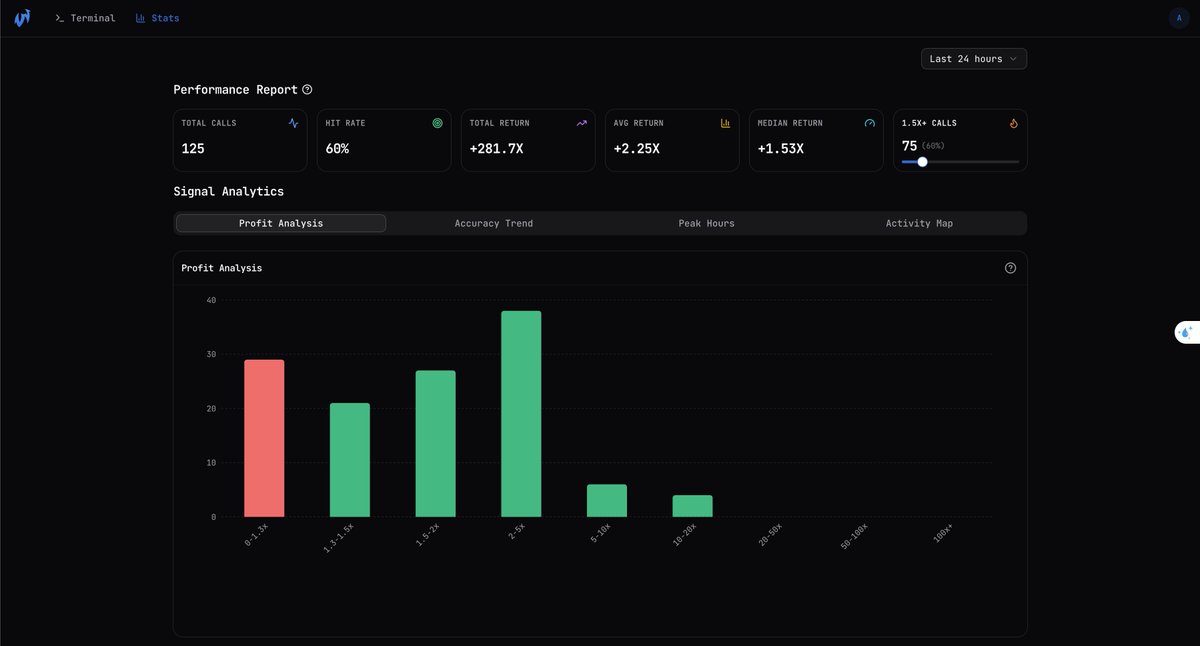Click the Performance Report heading text
The width and height of the screenshot is (1200, 646).
(x=235, y=90)
